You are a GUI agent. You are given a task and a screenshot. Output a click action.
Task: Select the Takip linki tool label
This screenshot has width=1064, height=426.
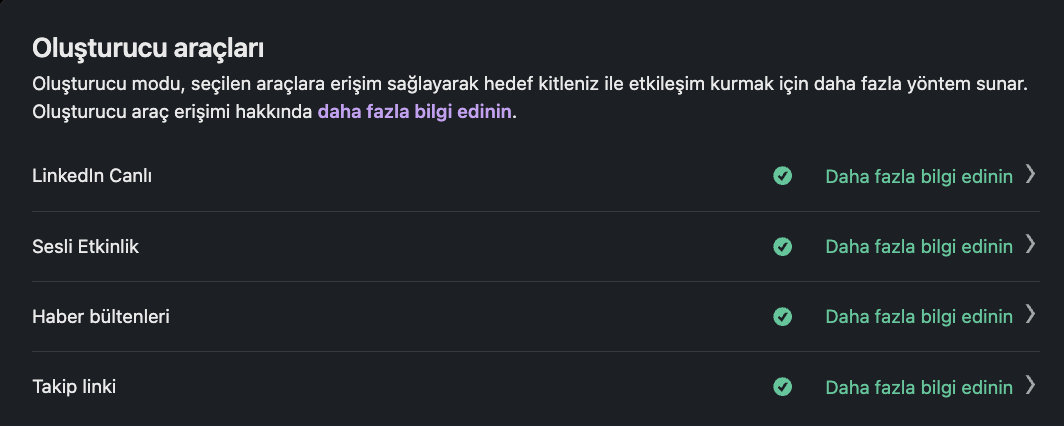(74, 387)
